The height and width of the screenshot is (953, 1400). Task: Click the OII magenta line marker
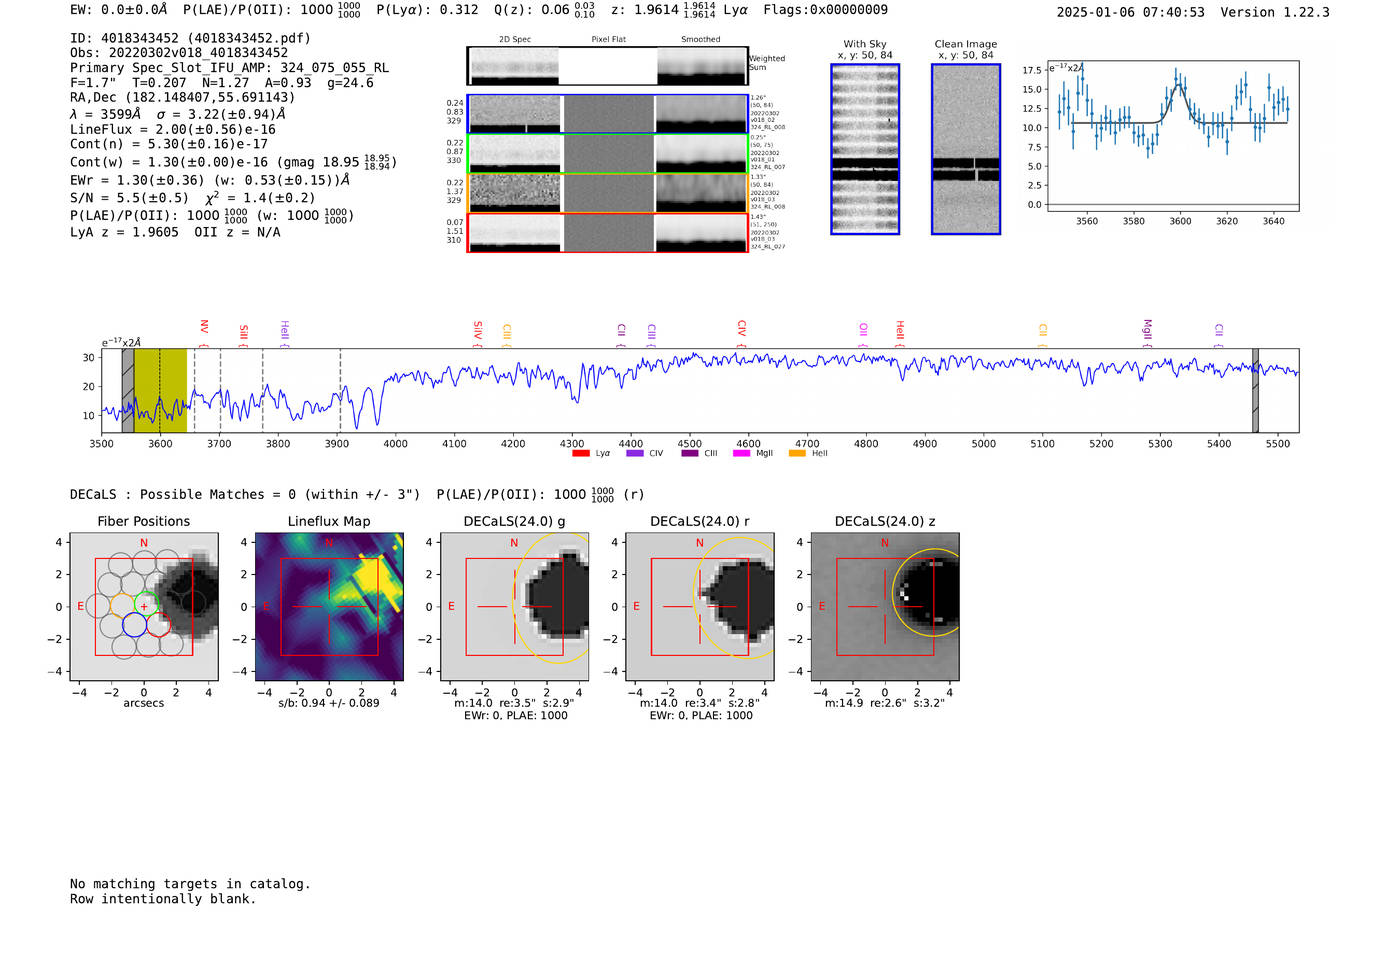tap(864, 333)
